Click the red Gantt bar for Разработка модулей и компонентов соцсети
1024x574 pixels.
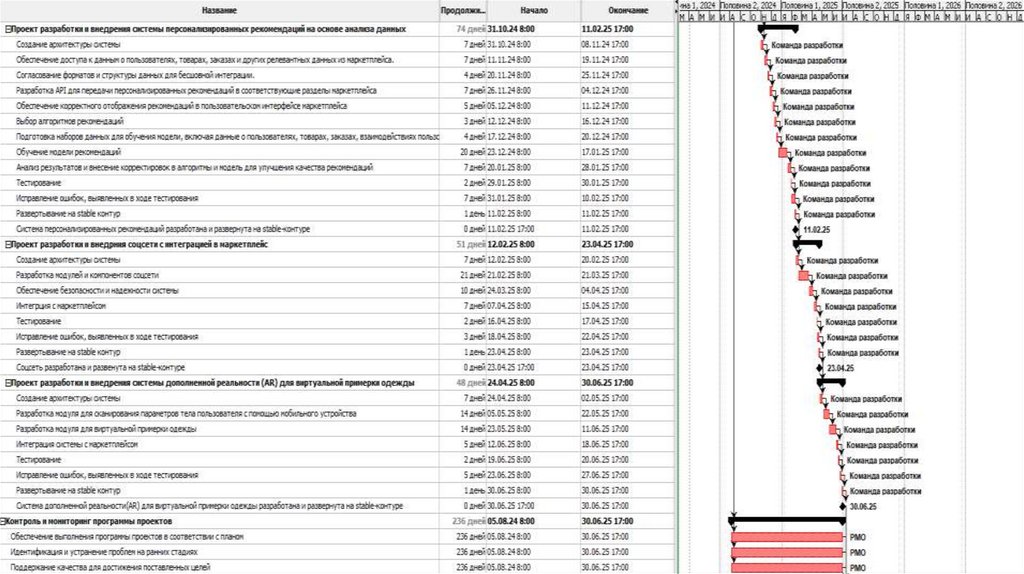click(804, 276)
